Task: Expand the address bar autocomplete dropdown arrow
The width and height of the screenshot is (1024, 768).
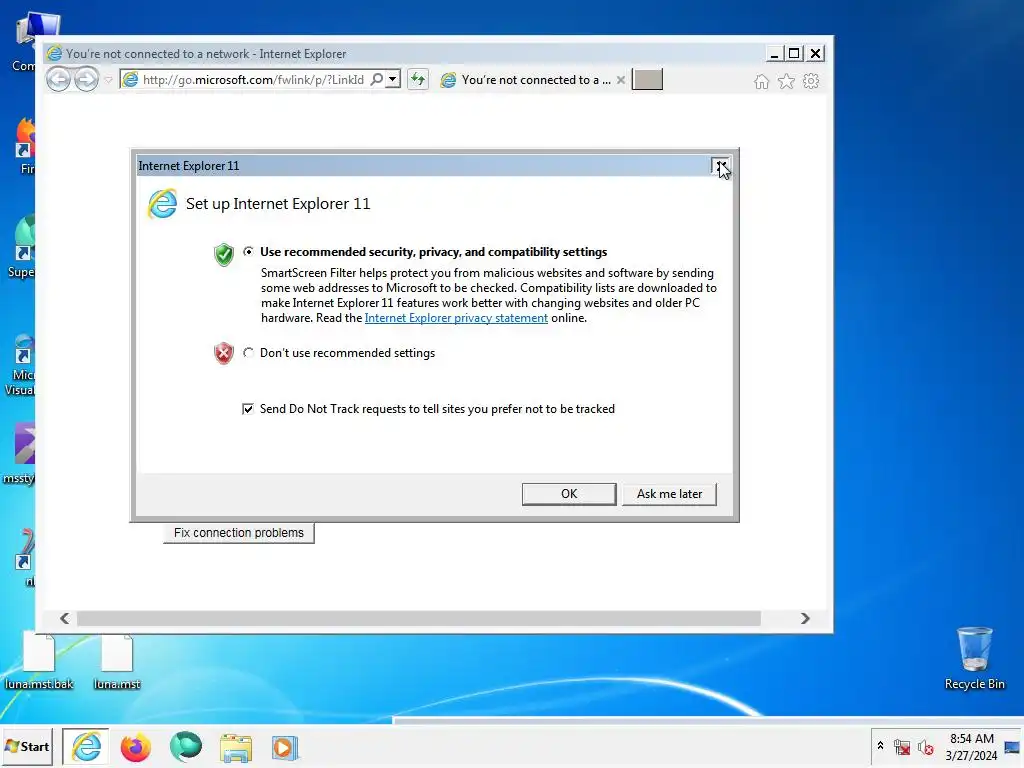Action: coord(392,80)
